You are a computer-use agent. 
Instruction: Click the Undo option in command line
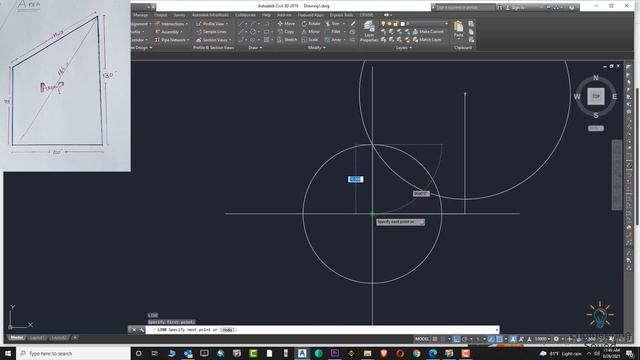227,330
